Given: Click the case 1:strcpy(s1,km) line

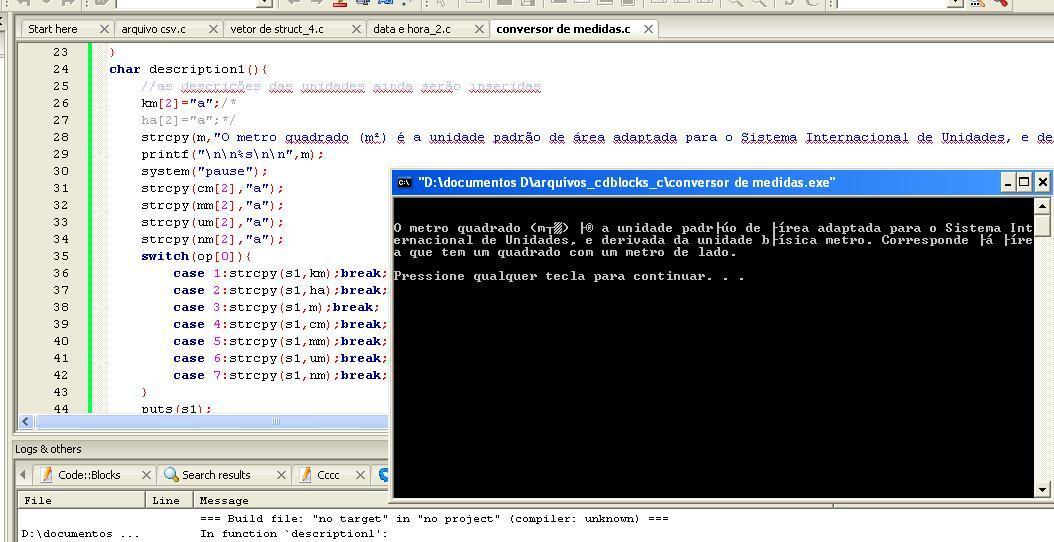Looking at the screenshot, I should [x=280, y=274].
